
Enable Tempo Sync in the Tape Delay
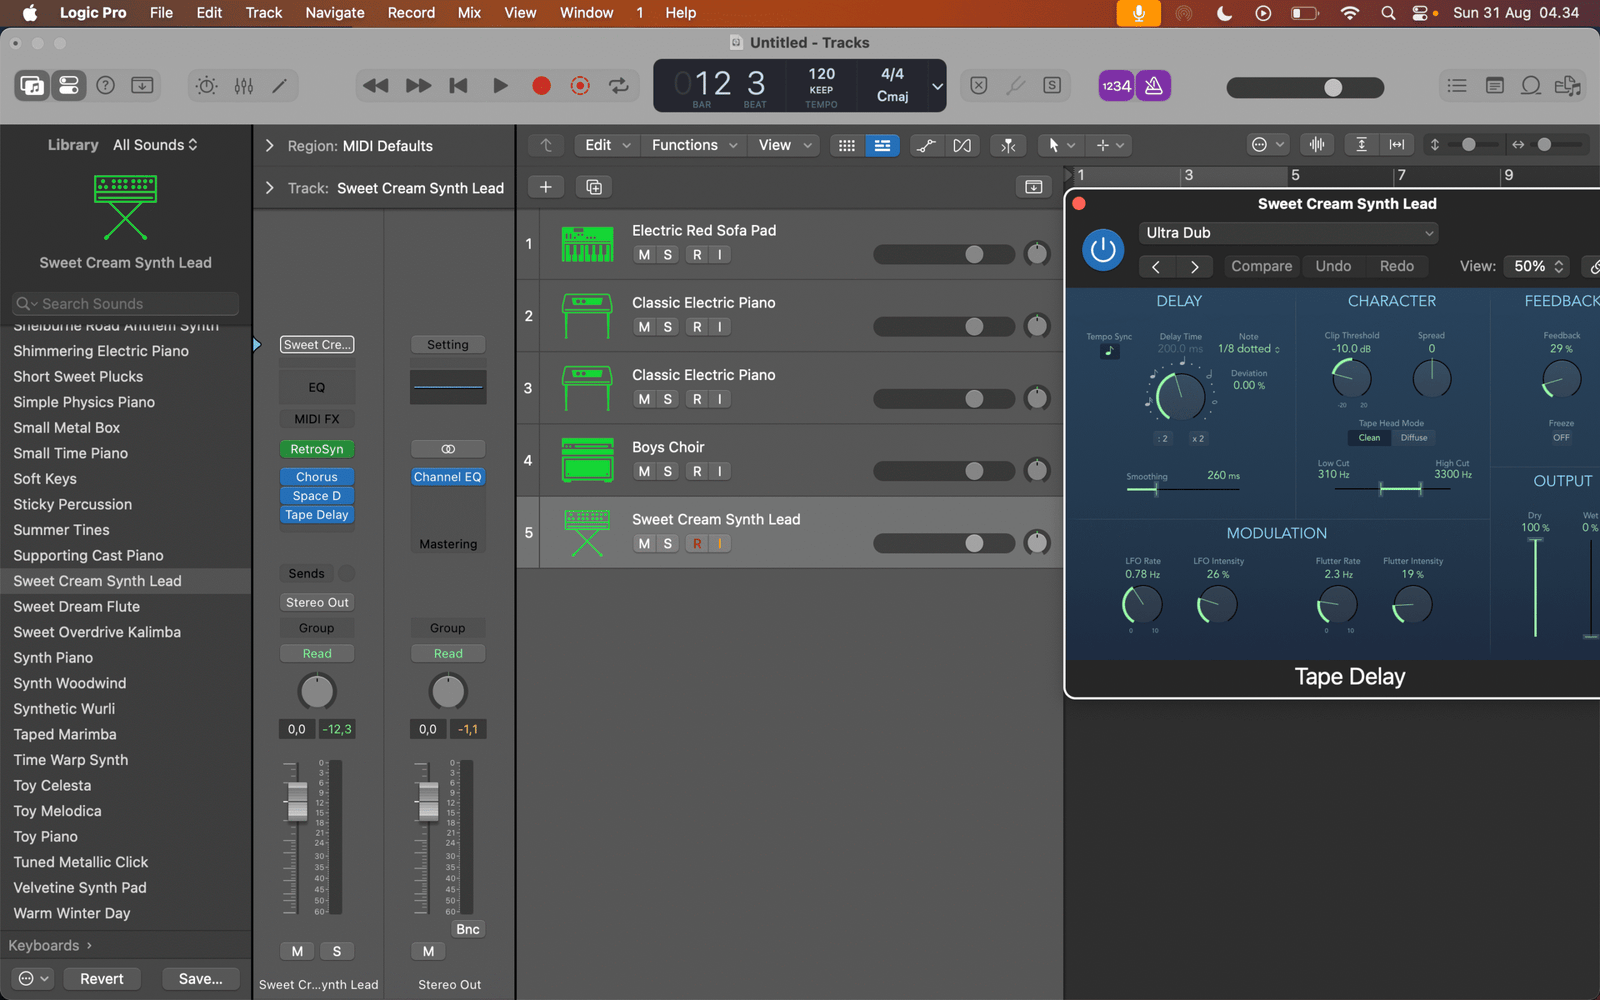[x=1109, y=351]
